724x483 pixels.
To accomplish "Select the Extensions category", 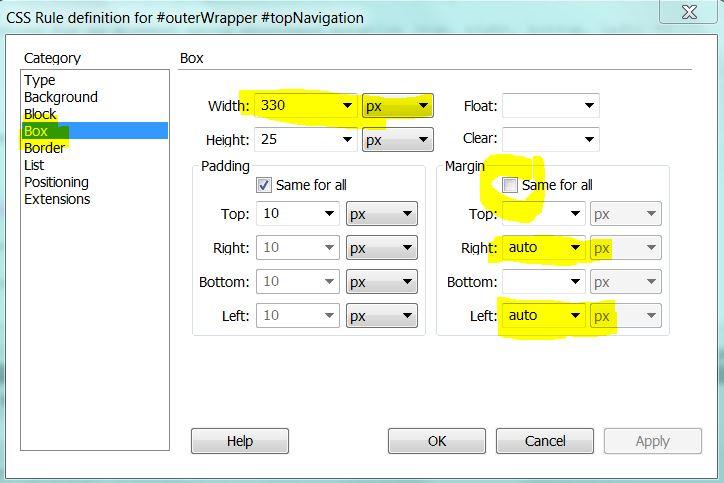I will tap(57, 199).
